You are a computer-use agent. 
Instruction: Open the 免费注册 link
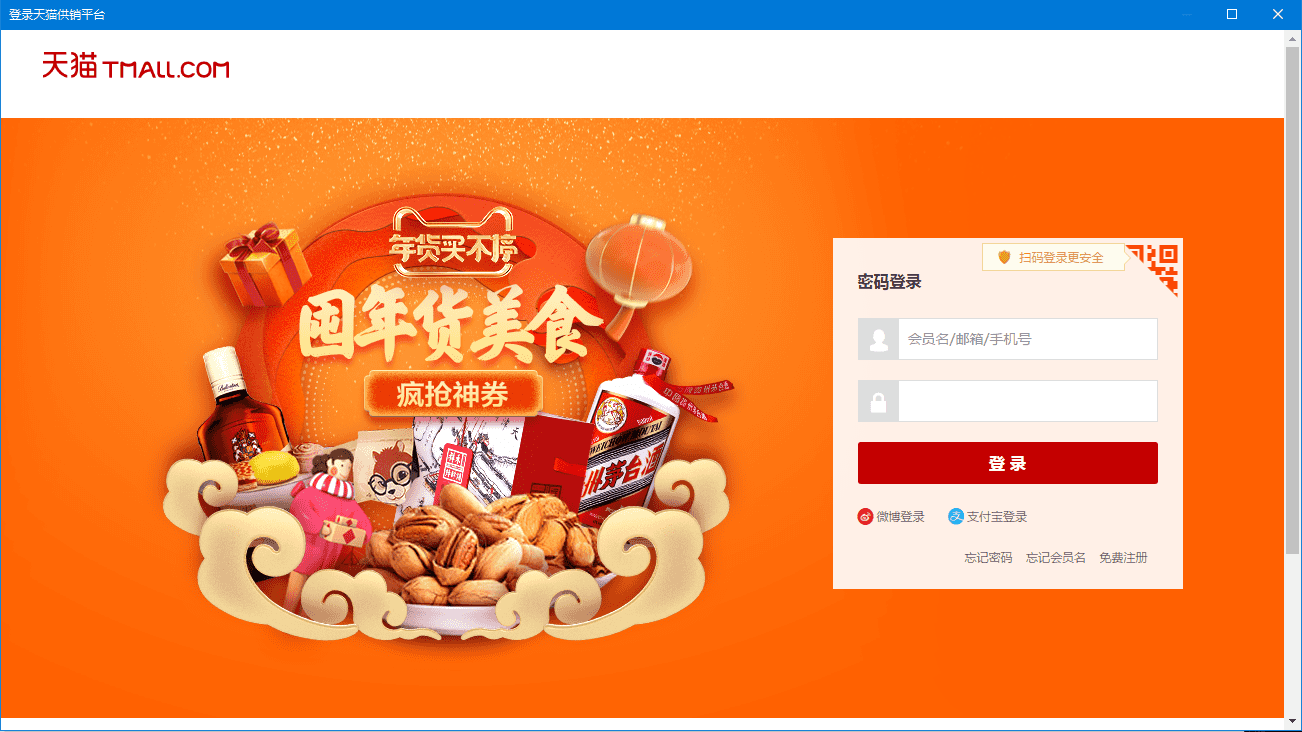pos(1123,558)
